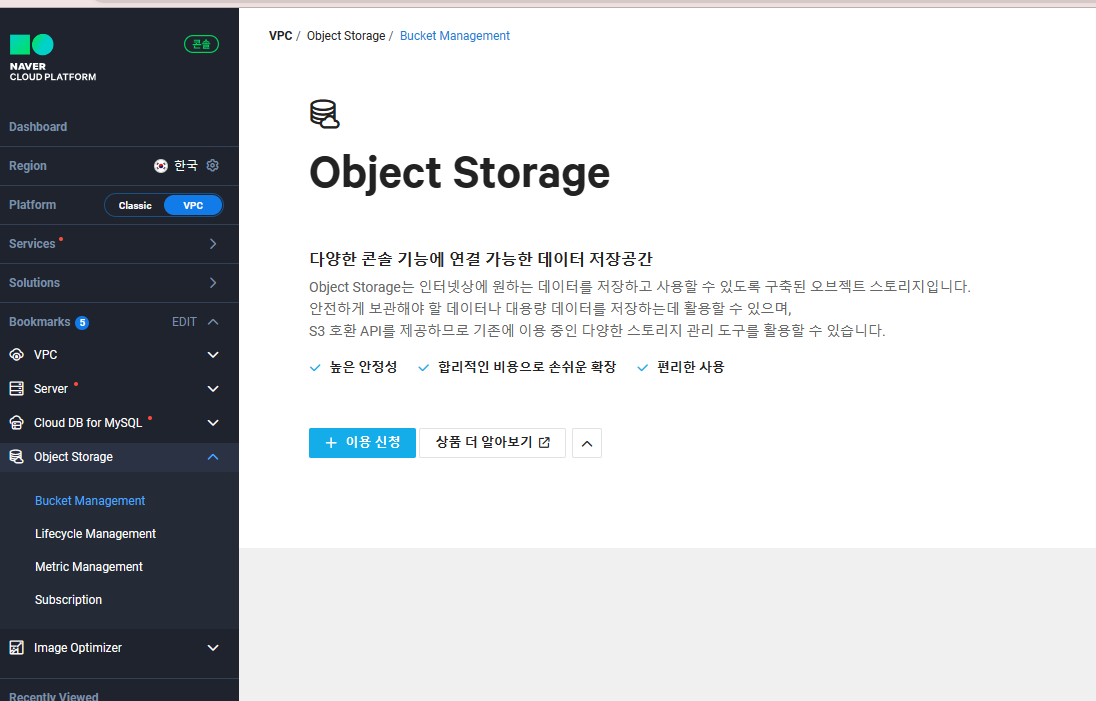Click the 편리한 사용 feature text

[x=691, y=367]
